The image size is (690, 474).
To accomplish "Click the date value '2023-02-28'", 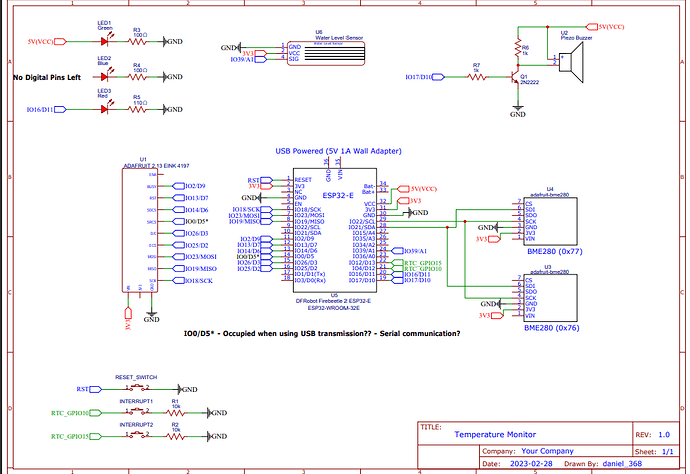I will [531, 463].
